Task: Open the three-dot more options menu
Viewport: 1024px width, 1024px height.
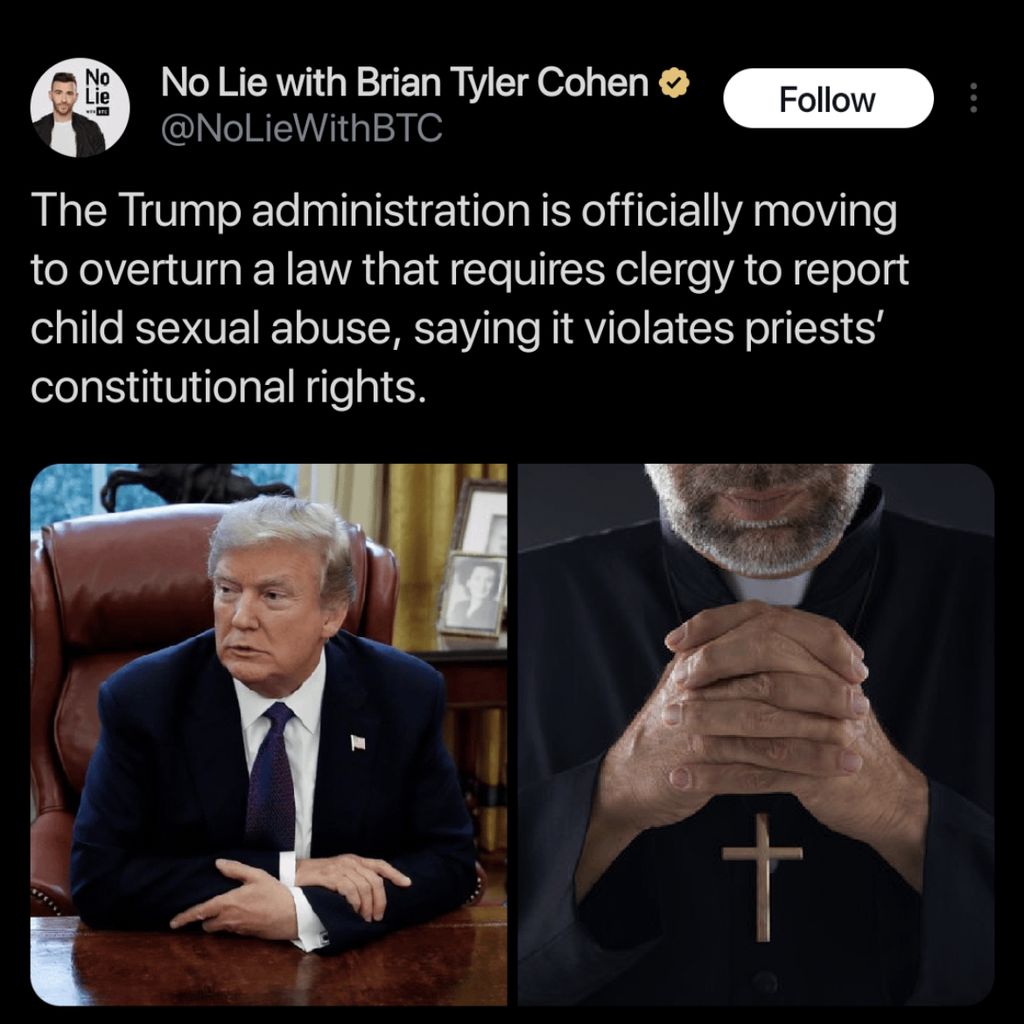Action: click(973, 98)
